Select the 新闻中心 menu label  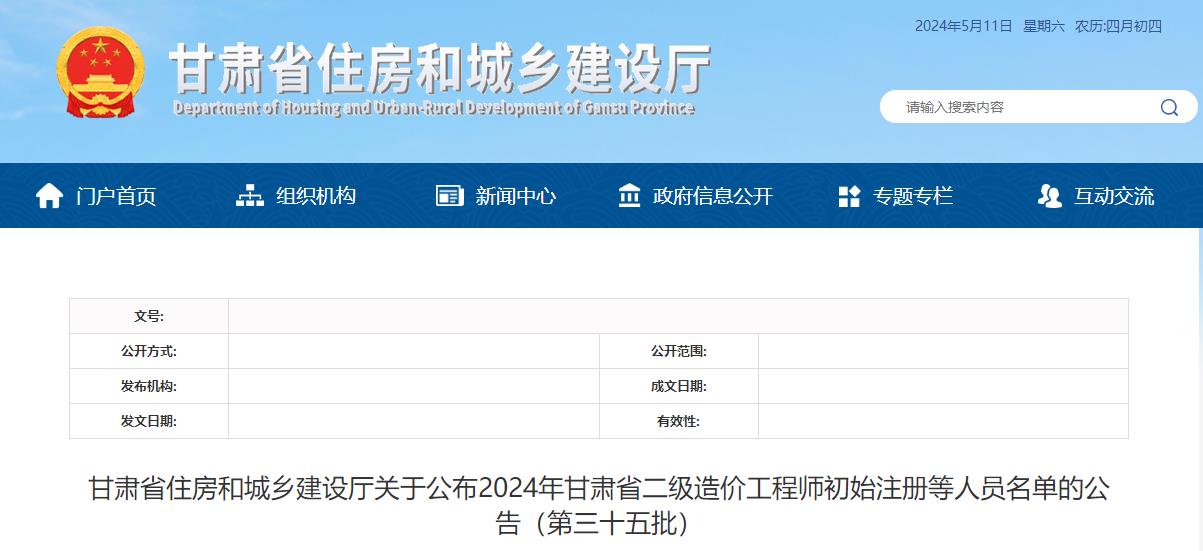pos(516,196)
